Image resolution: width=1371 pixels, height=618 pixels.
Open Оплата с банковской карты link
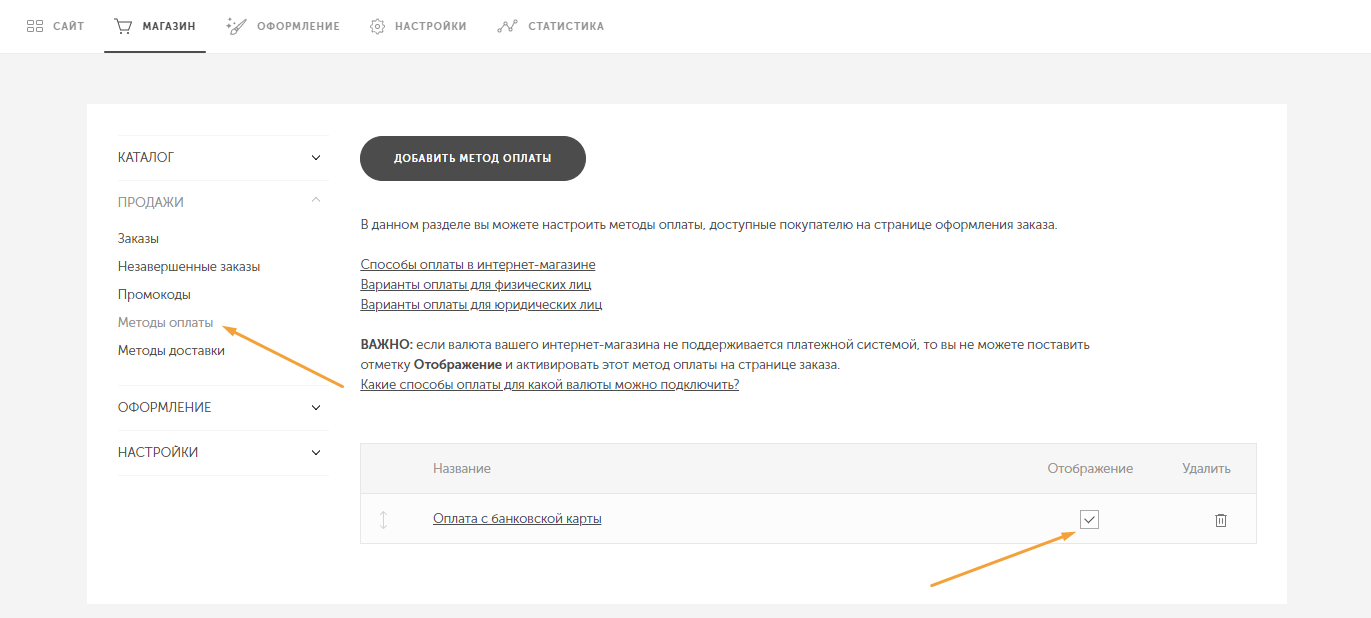(x=517, y=519)
